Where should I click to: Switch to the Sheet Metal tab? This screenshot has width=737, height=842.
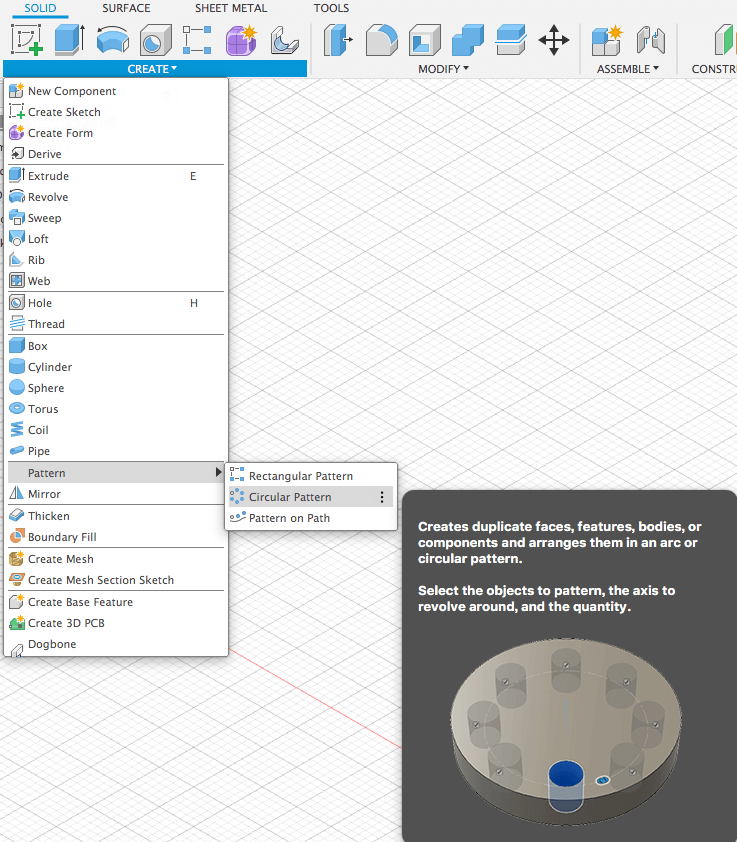click(231, 8)
